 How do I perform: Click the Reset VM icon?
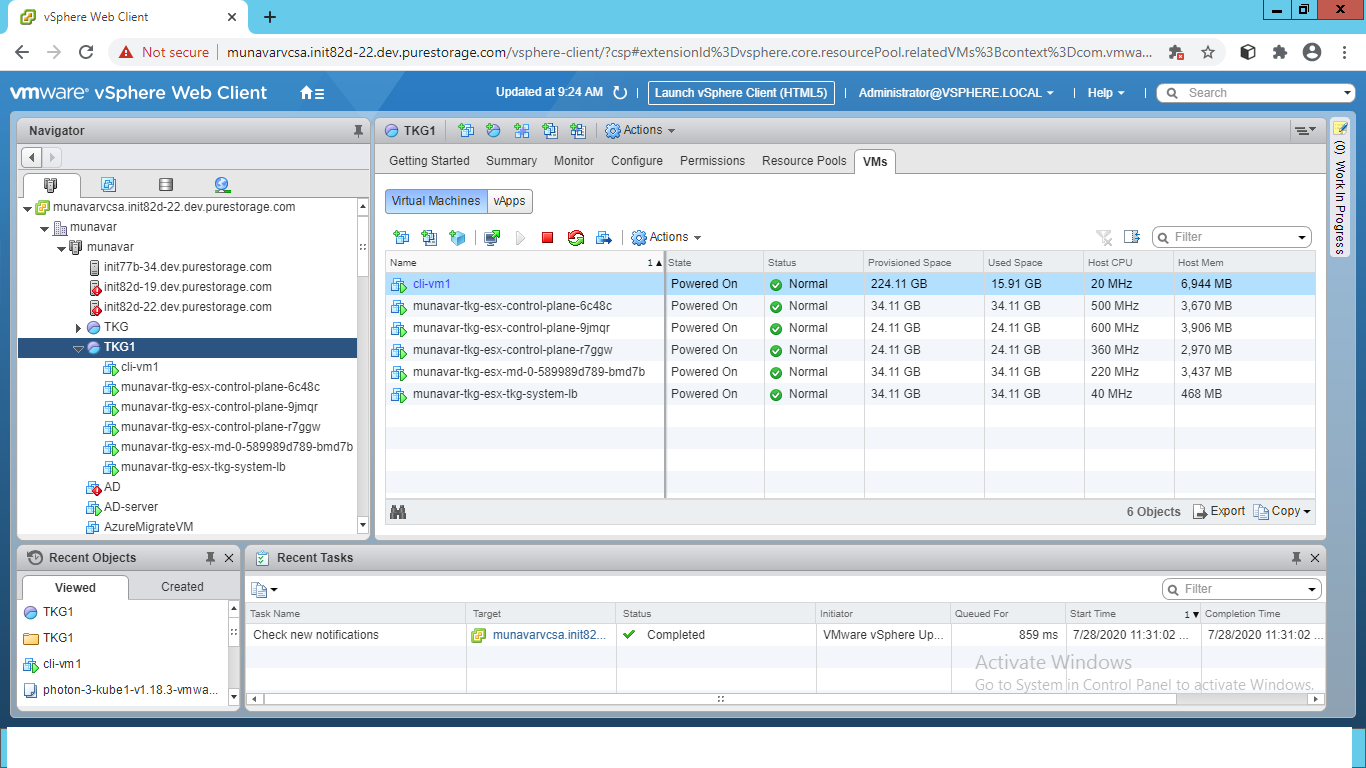(x=575, y=238)
